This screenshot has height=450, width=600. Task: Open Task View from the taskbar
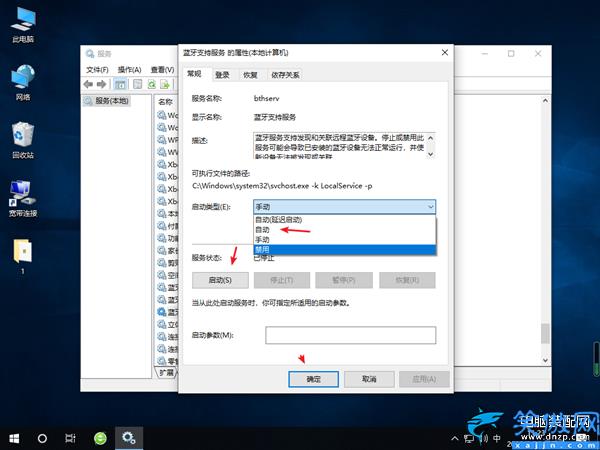coord(70,438)
